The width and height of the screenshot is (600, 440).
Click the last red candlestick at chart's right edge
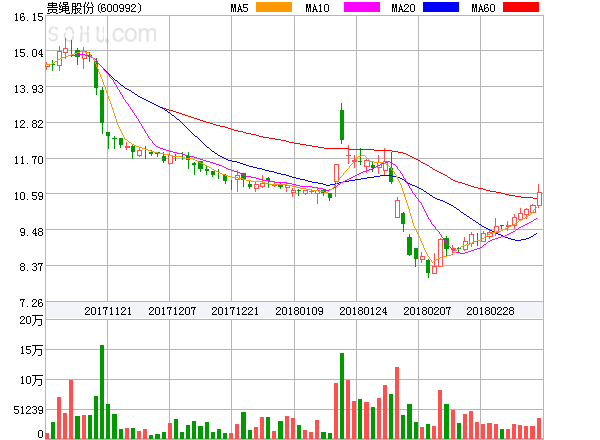[539, 196]
